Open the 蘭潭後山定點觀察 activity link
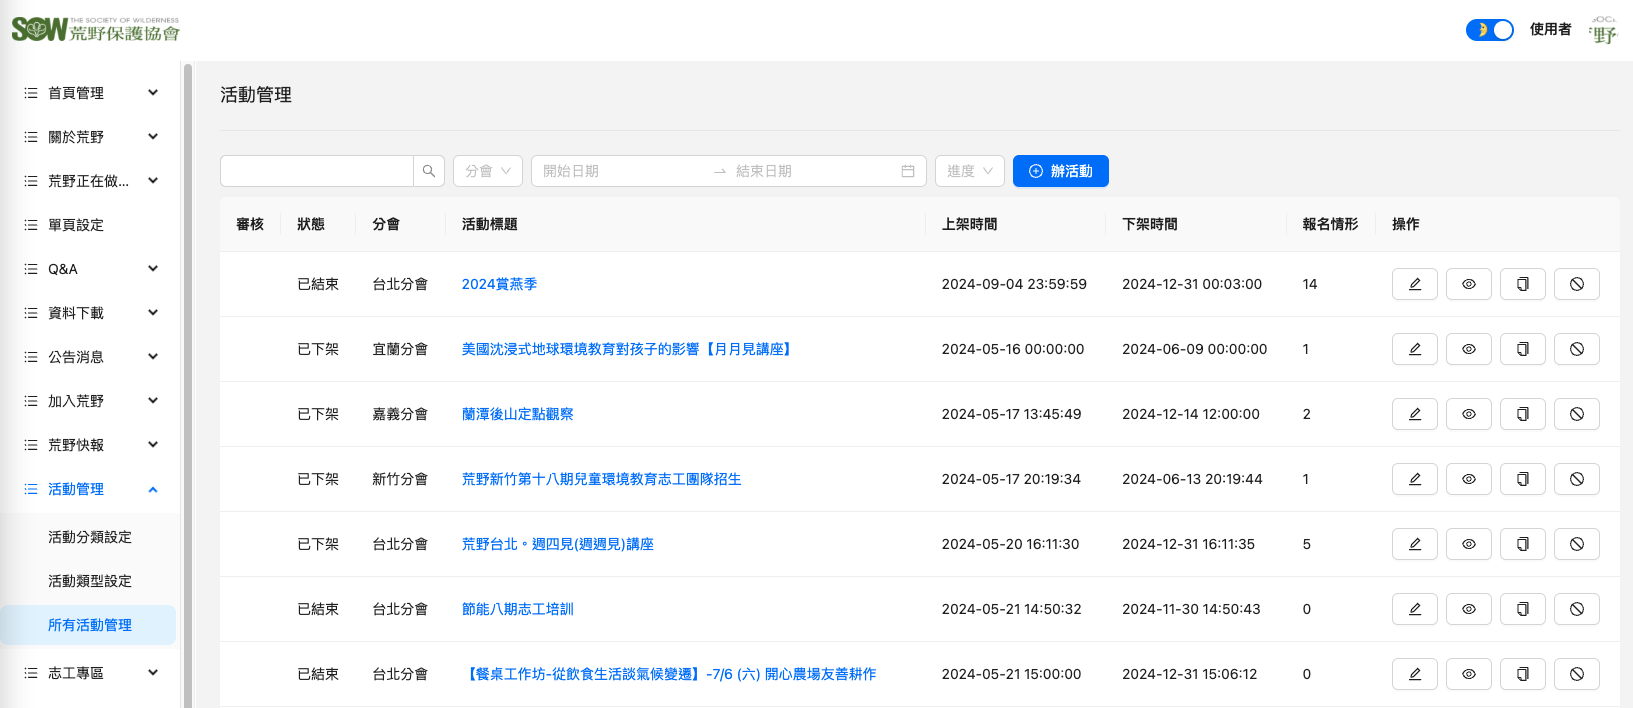 tap(517, 414)
